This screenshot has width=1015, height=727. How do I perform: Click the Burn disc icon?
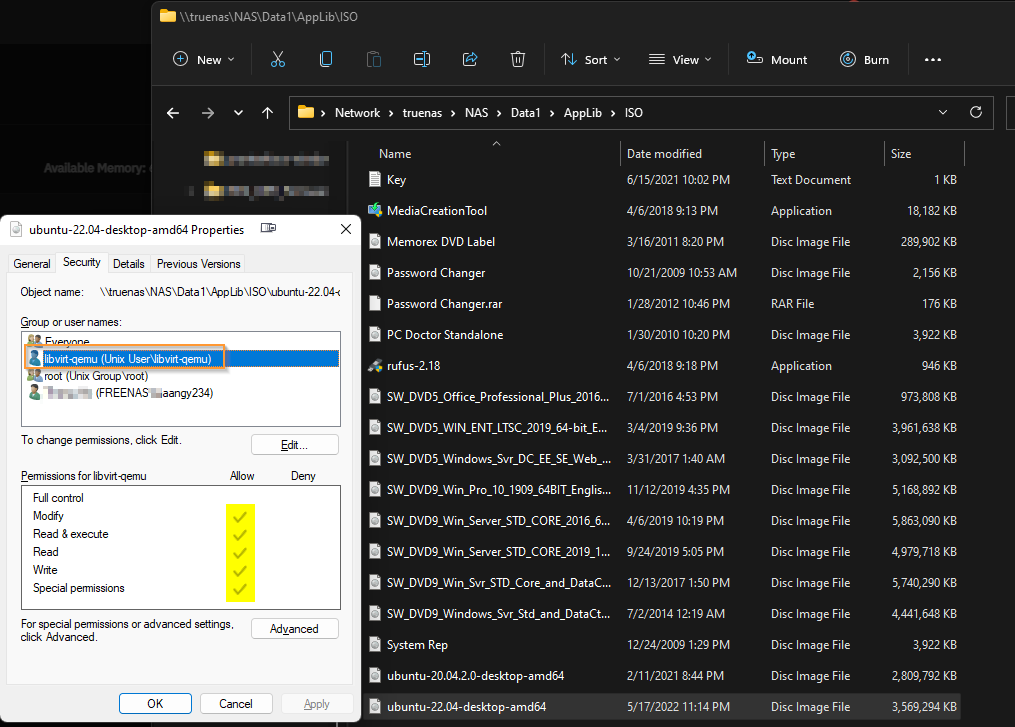[x=848, y=60]
